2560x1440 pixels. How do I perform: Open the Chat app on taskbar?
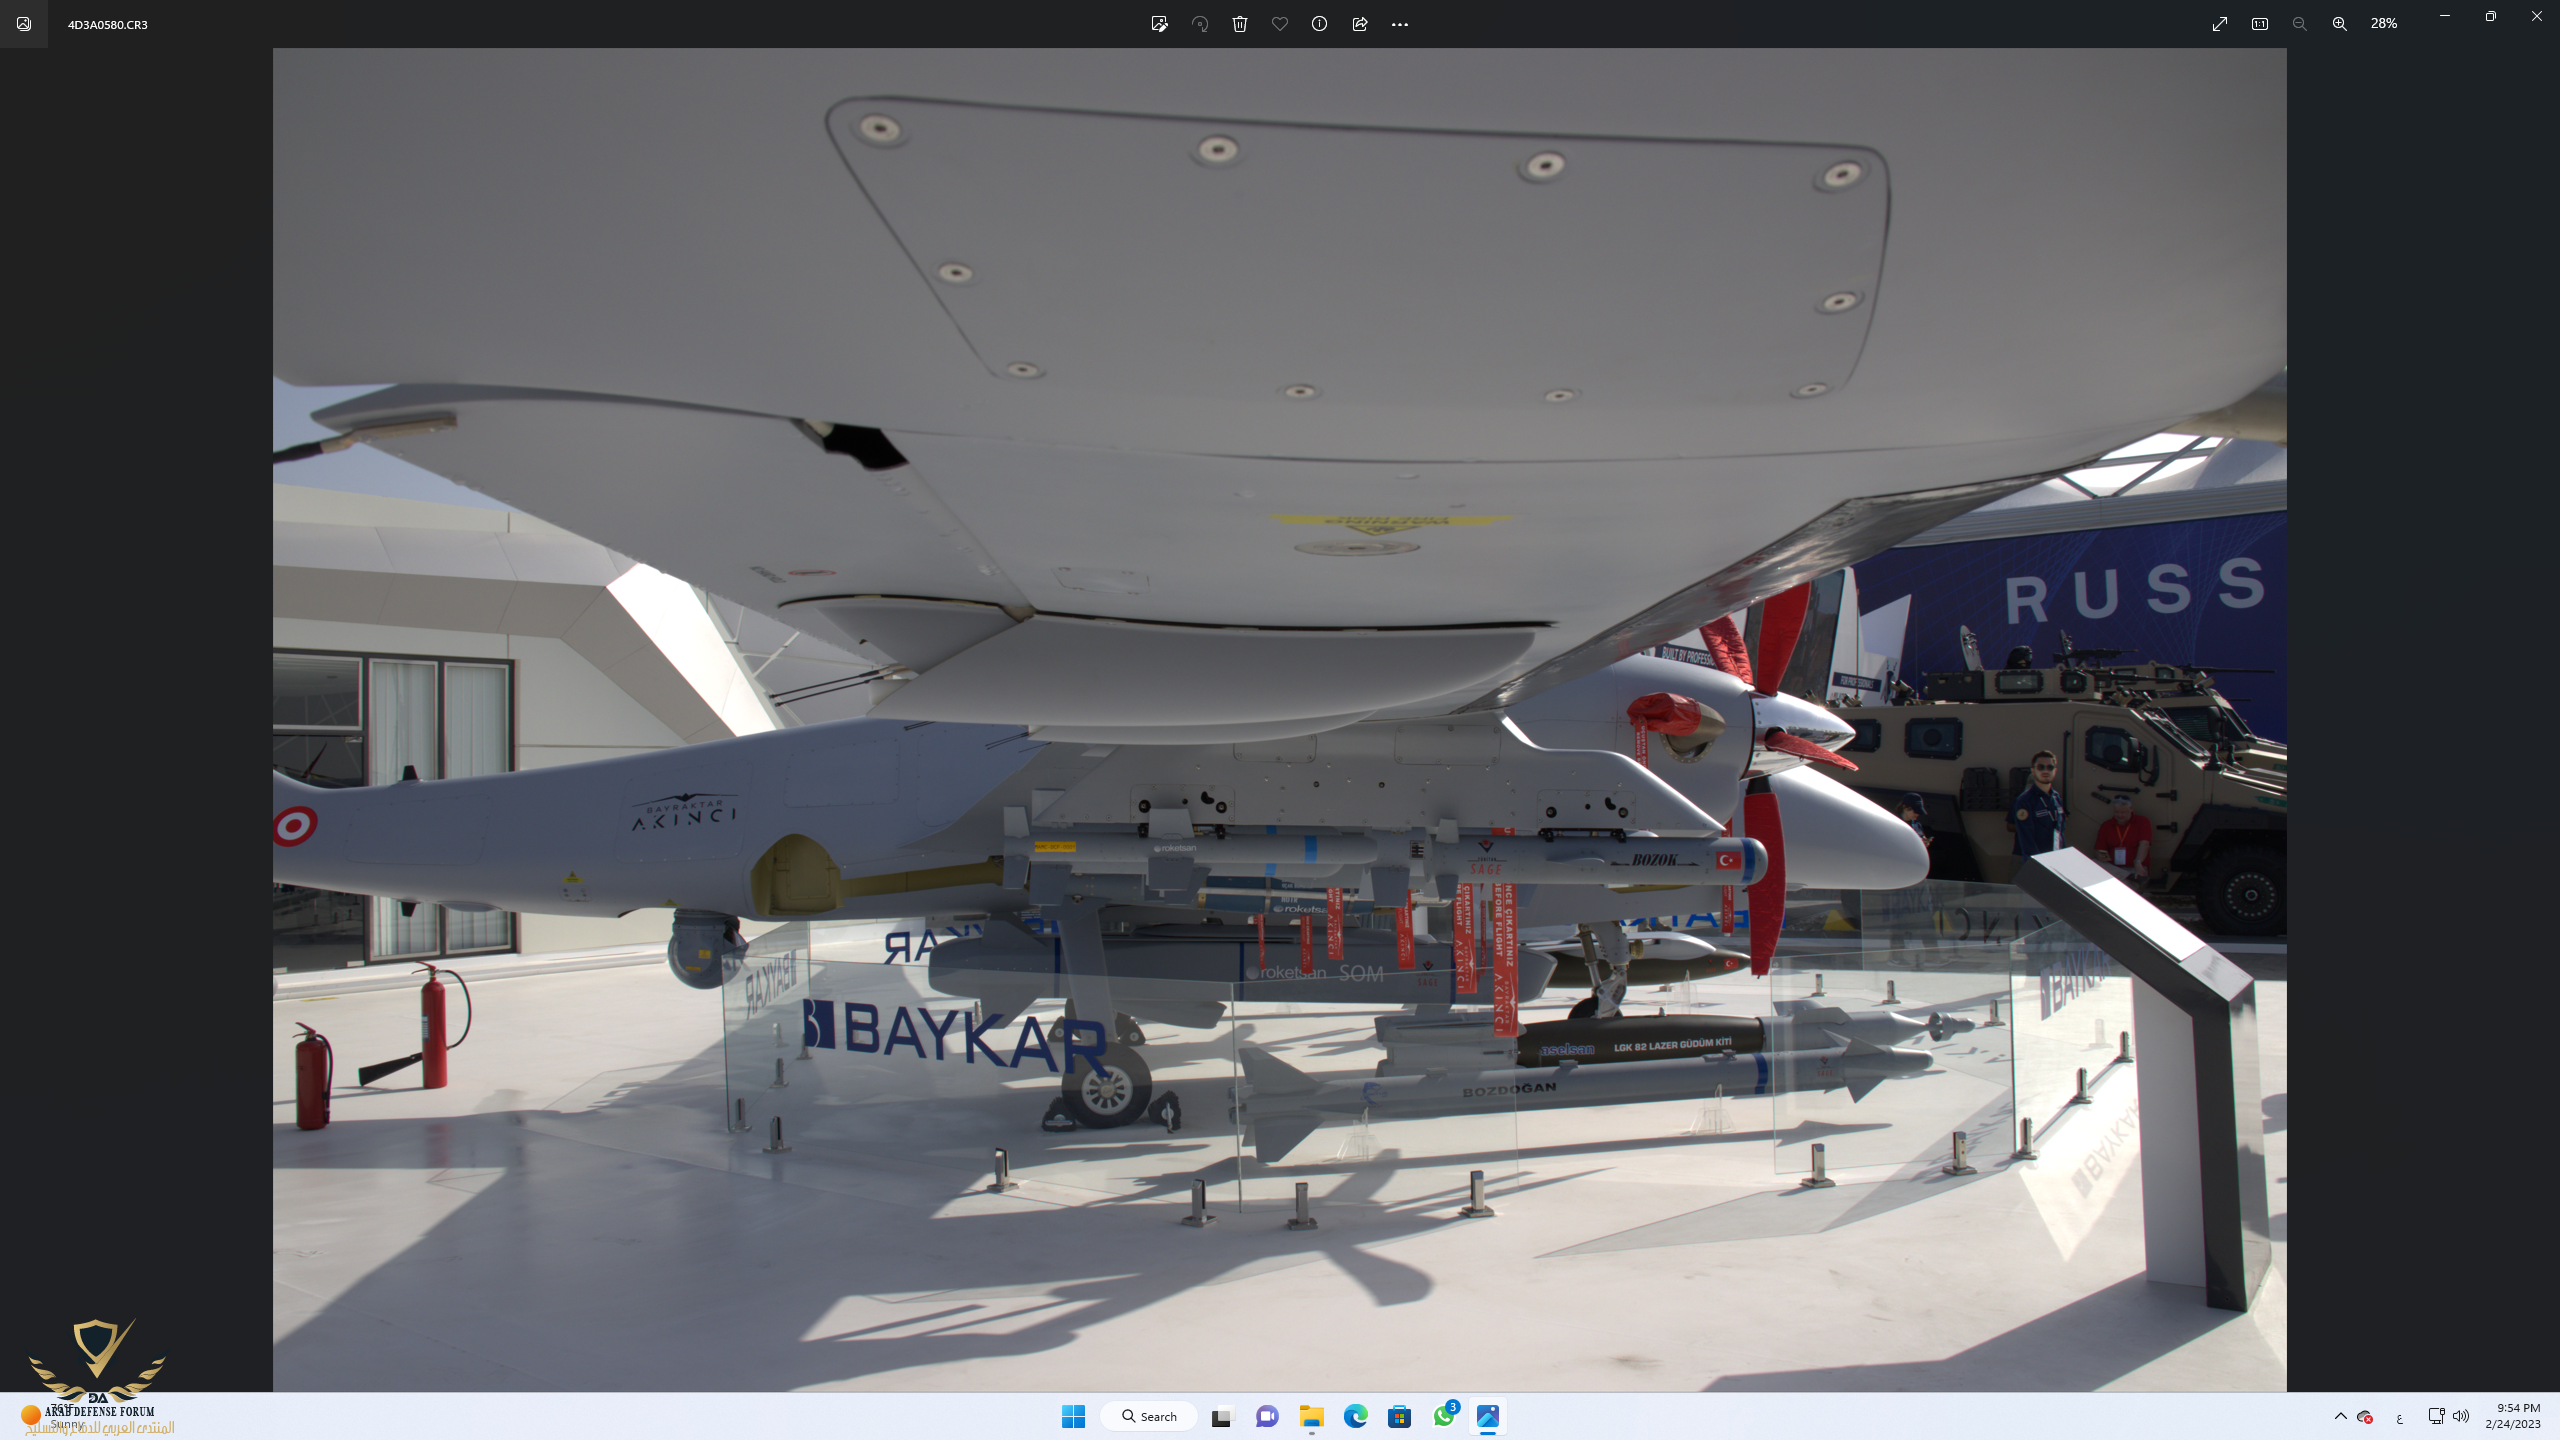point(1267,1416)
